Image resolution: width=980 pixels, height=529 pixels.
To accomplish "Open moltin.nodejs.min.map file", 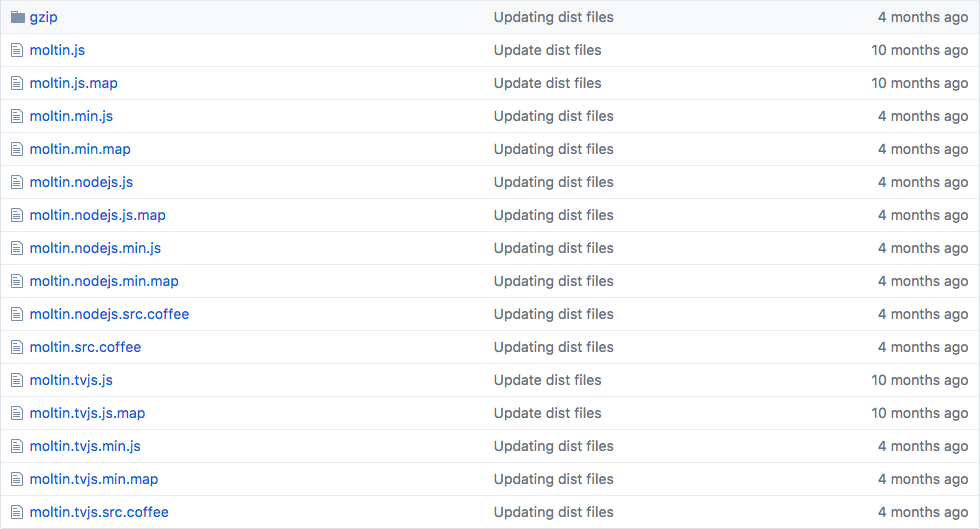I will tap(104, 281).
